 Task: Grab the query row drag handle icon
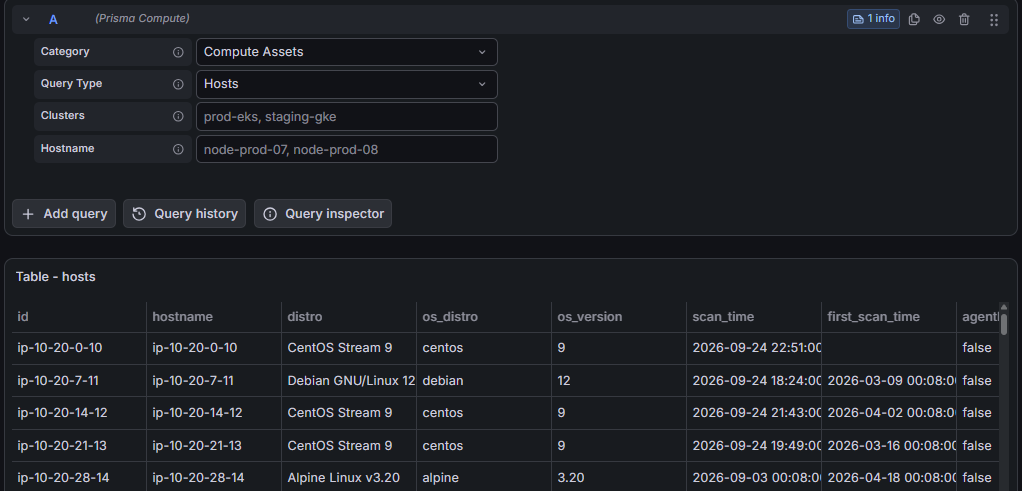(x=994, y=20)
